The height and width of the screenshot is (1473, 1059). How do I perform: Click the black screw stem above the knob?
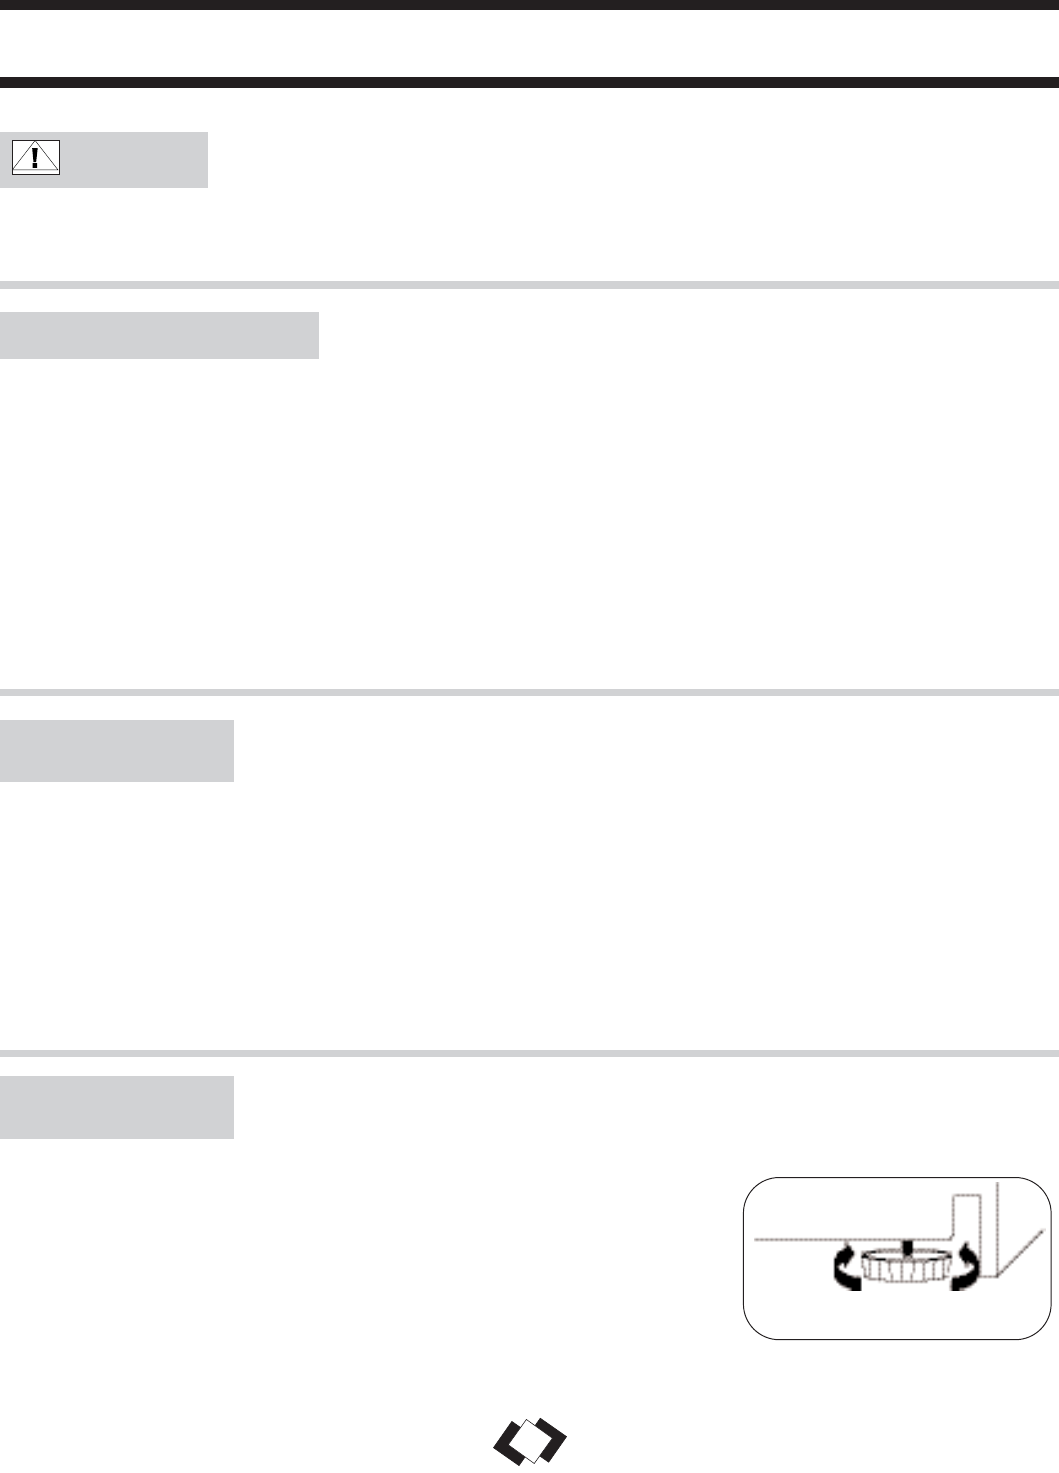pyautogui.click(x=905, y=1246)
